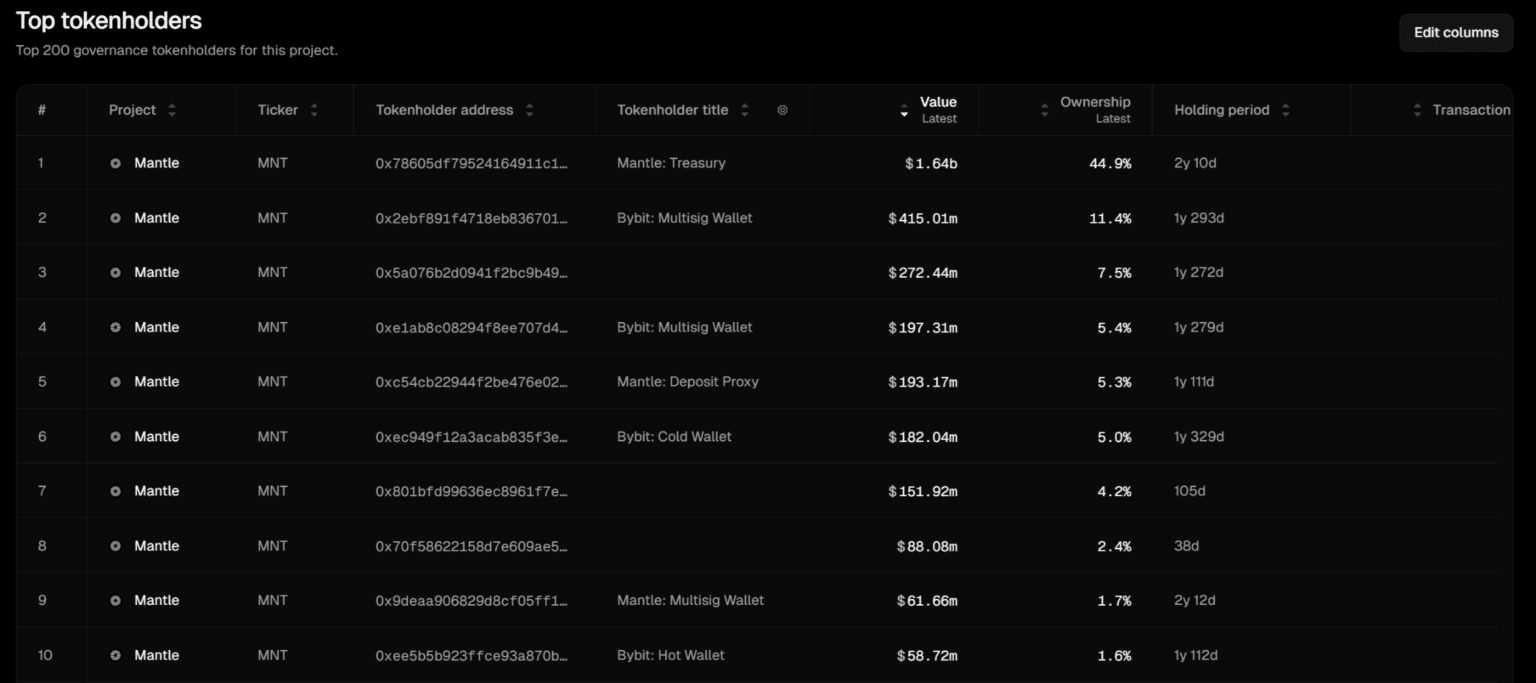Screen dimensions: 1536x683
Task: Open the Mantle: Treasury tokenholder address
Action: point(471,163)
